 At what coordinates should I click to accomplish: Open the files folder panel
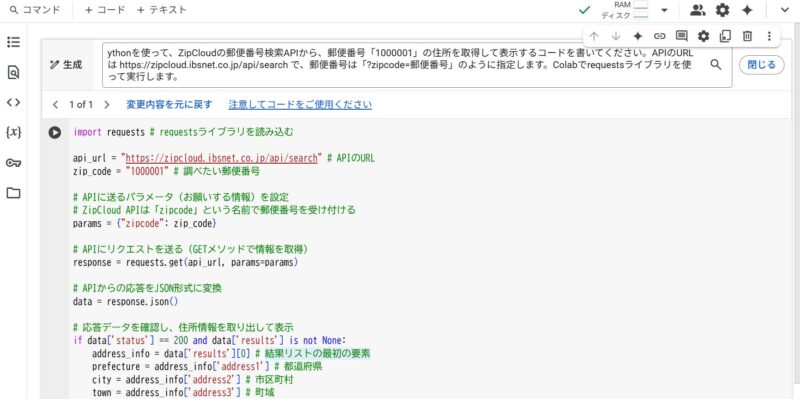(13, 193)
